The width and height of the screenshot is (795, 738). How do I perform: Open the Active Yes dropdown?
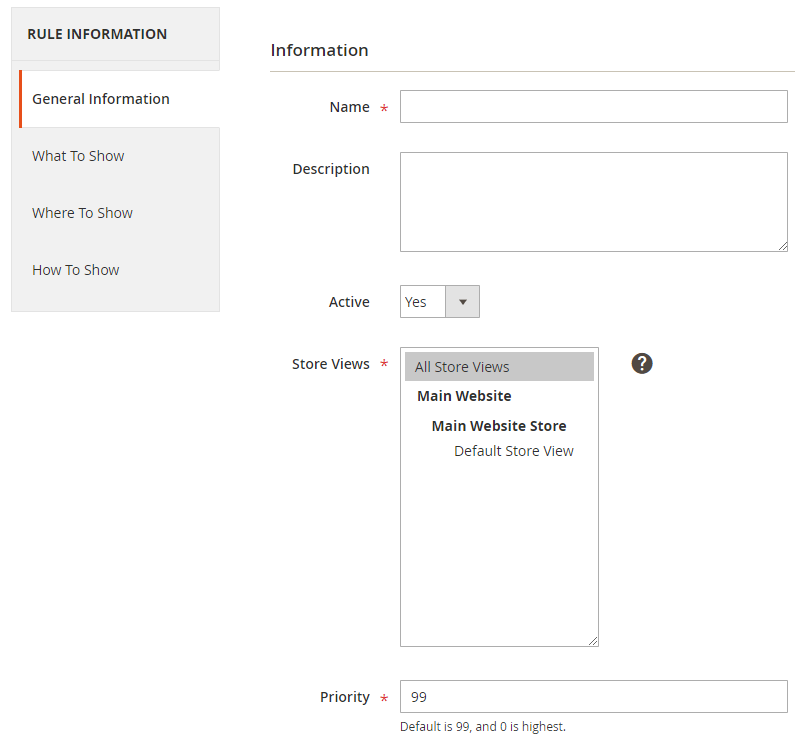coord(440,302)
